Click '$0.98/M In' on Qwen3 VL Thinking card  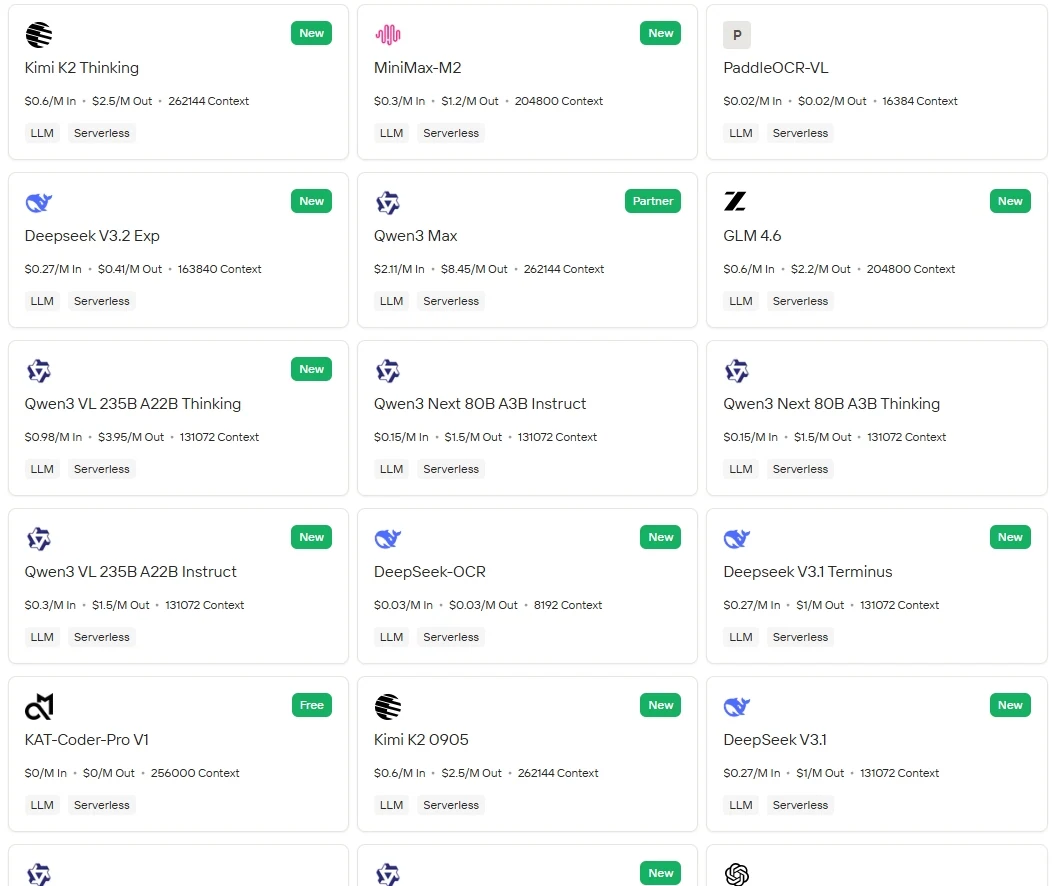tap(53, 437)
